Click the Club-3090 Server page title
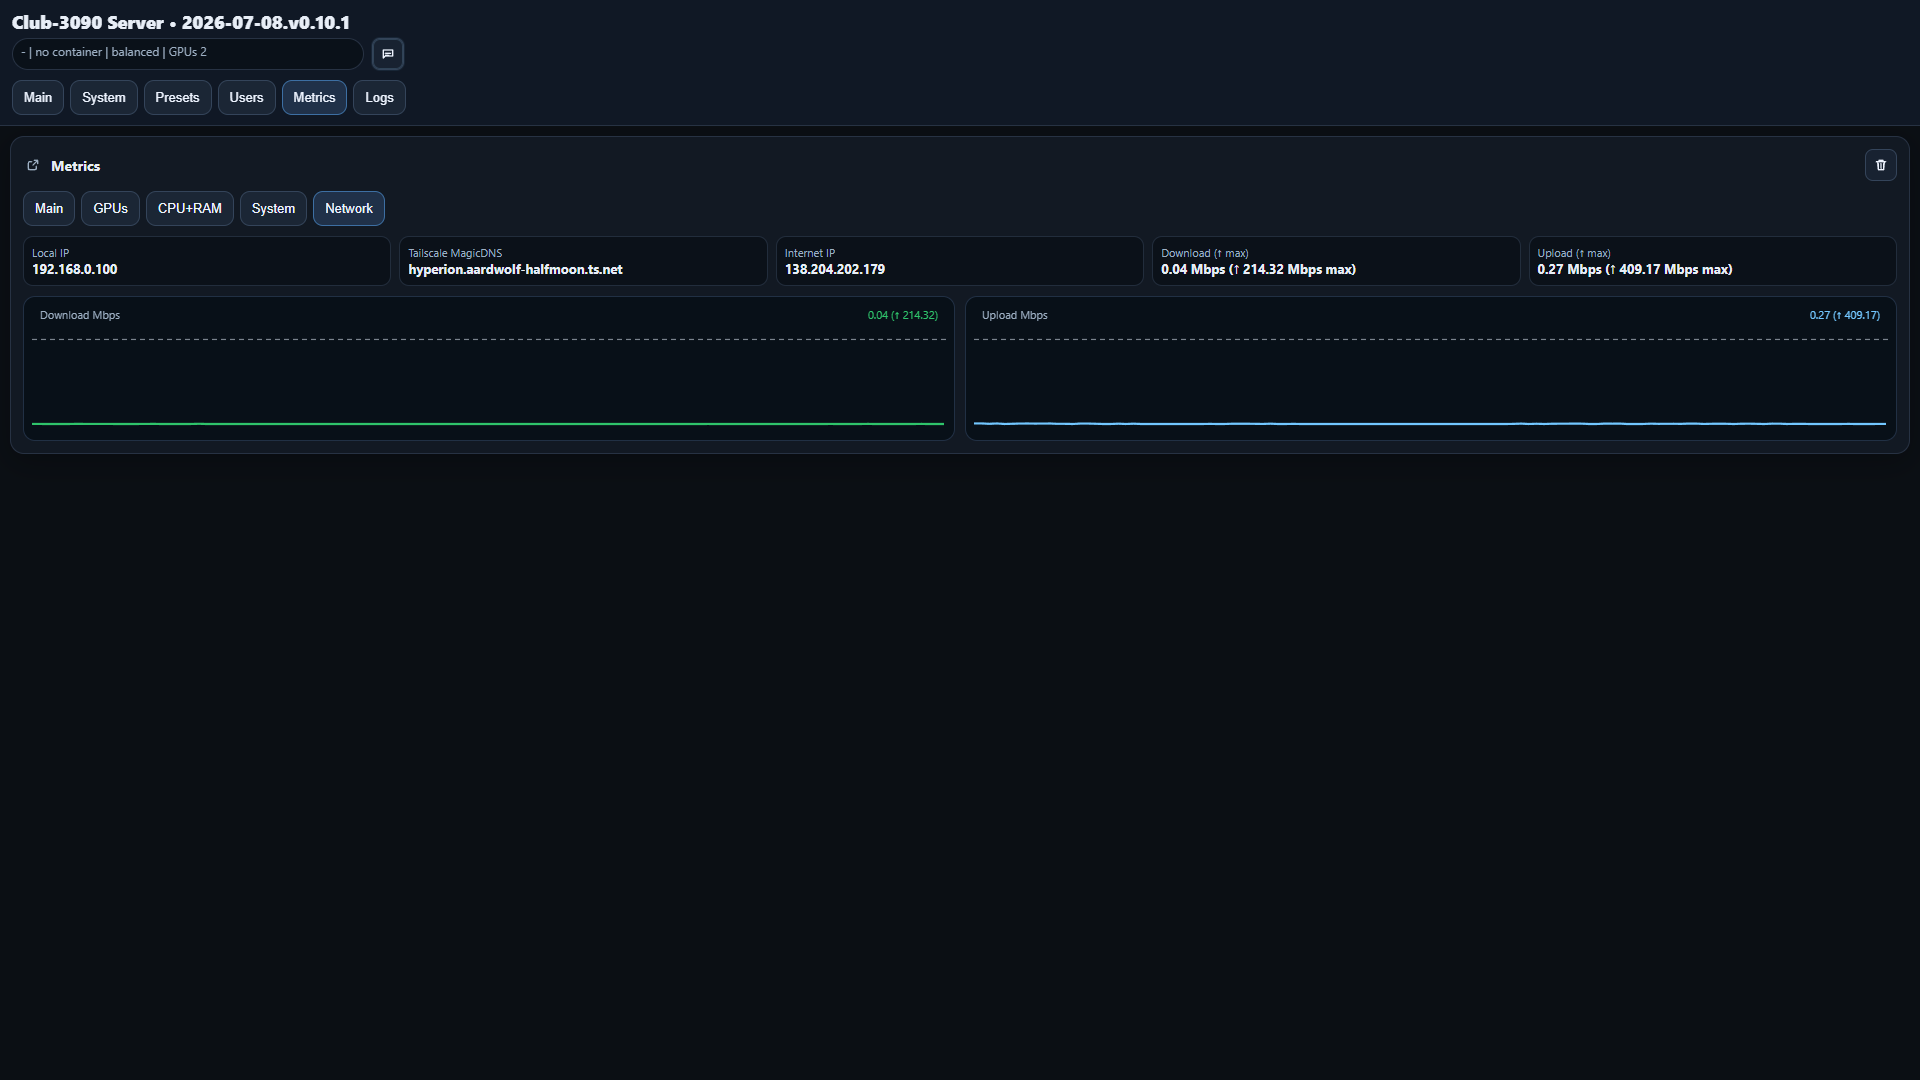Screen dimensions: 1920x1080 click(x=181, y=22)
